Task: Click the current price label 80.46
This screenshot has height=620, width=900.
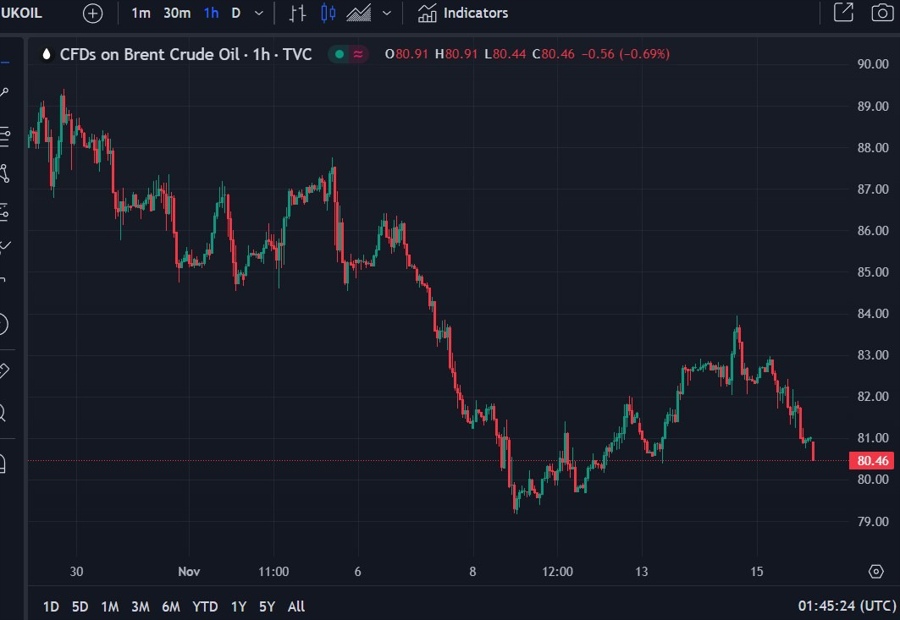Action: coord(872,460)
